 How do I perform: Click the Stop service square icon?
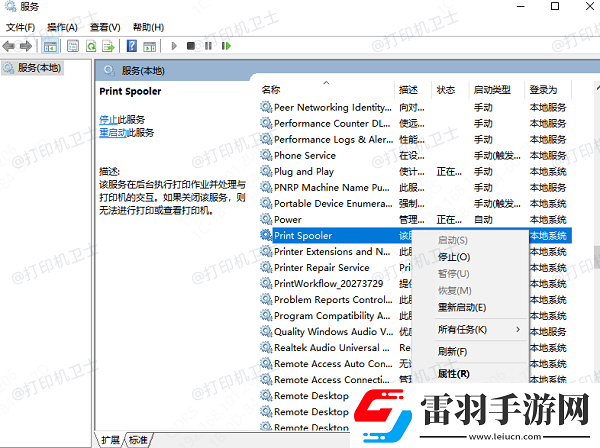(x=191, y=46)
